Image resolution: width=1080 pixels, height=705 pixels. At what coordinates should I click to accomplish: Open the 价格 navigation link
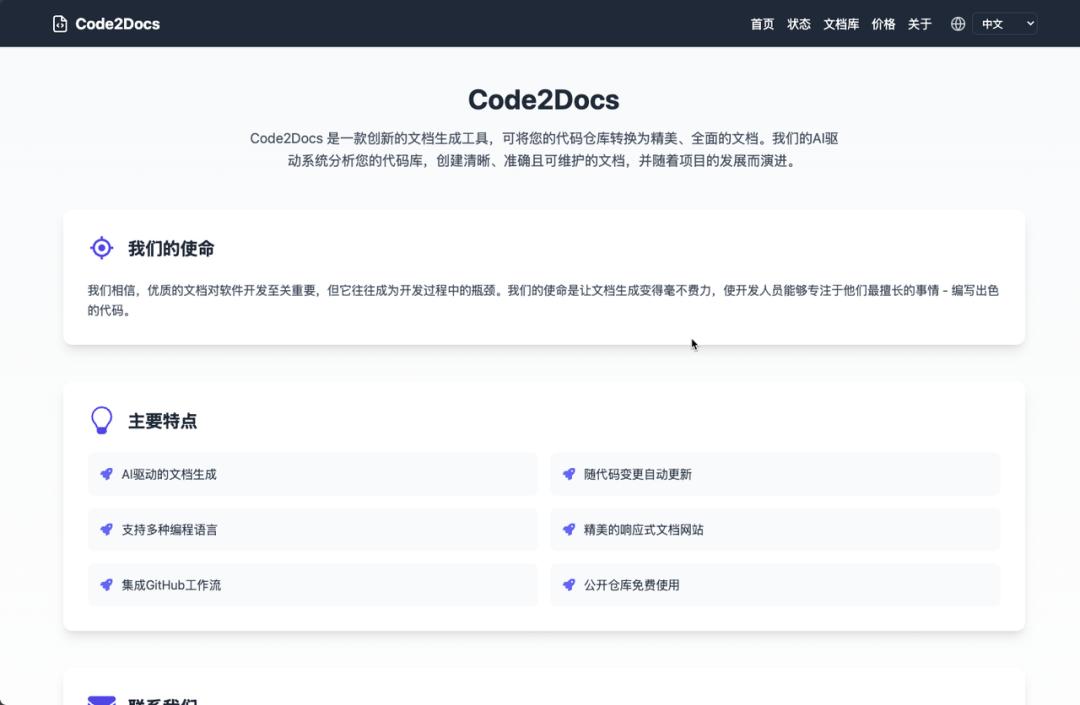point(883,24)
